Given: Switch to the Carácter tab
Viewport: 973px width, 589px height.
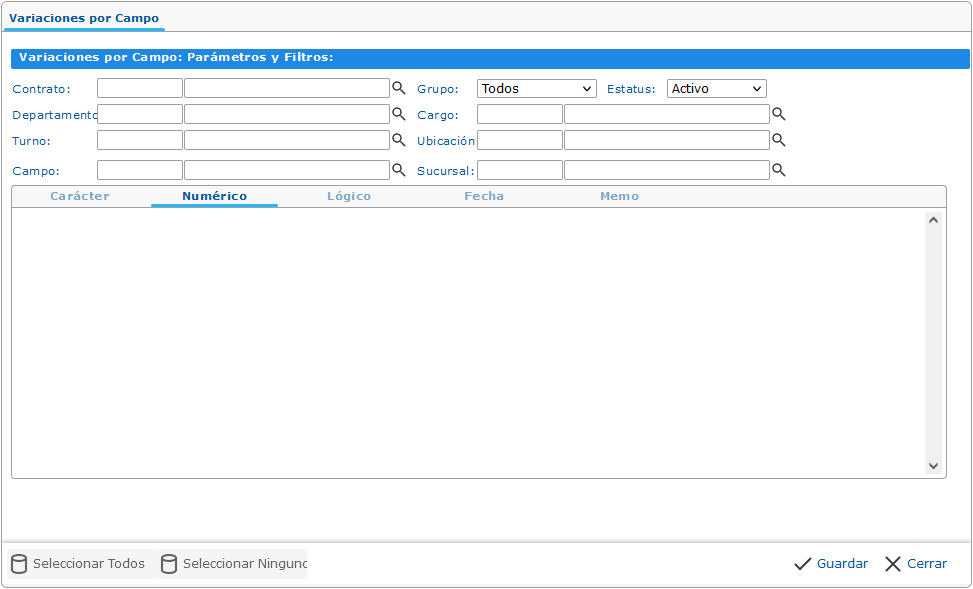Looking at the screenshot, I should pos(80,196).
